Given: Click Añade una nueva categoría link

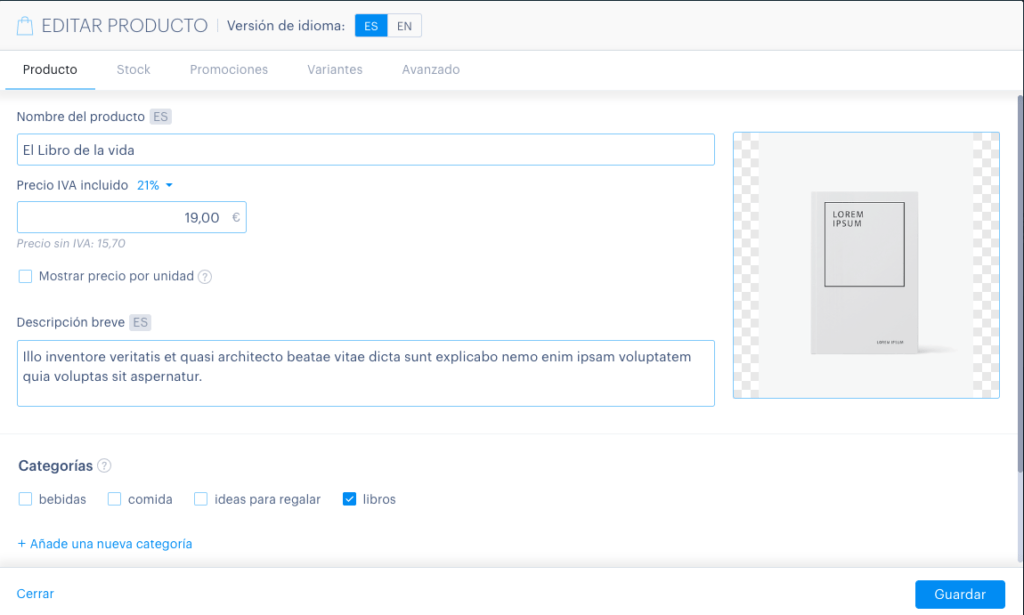Looking at the screenshot, I should [104, 544].
